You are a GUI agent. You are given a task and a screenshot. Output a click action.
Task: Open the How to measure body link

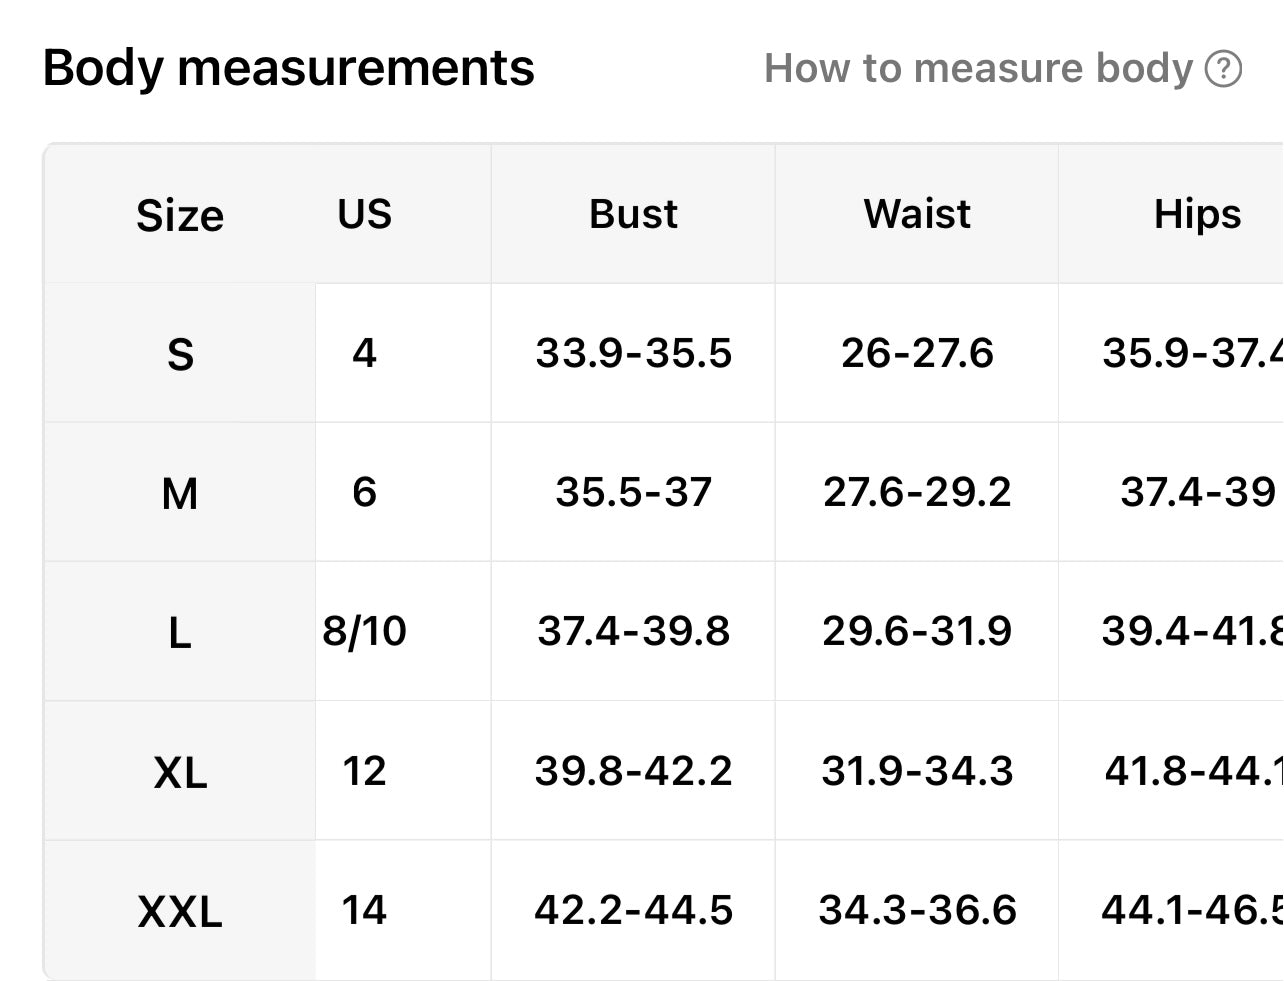pos(978,69)
